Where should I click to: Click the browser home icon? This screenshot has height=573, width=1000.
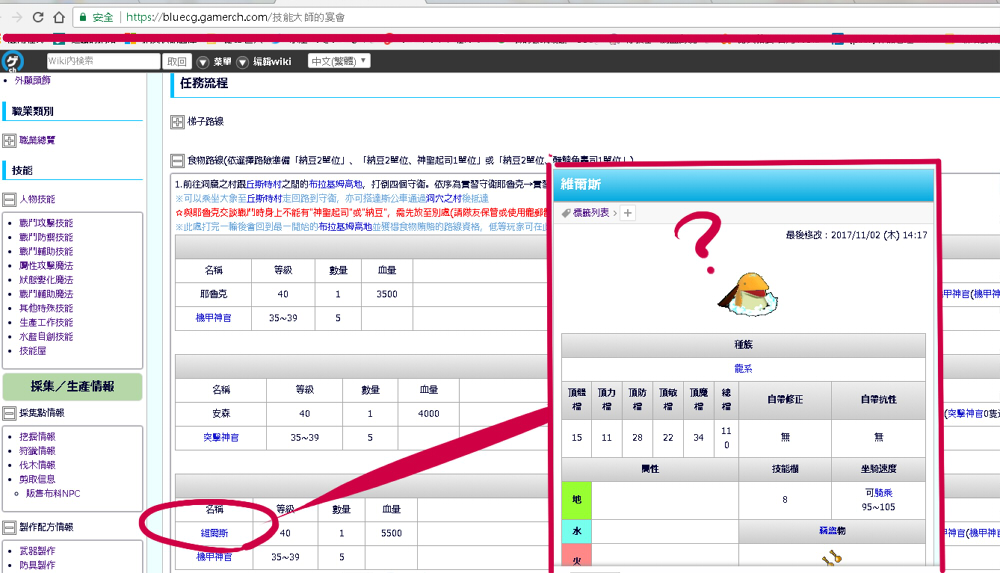59,17
